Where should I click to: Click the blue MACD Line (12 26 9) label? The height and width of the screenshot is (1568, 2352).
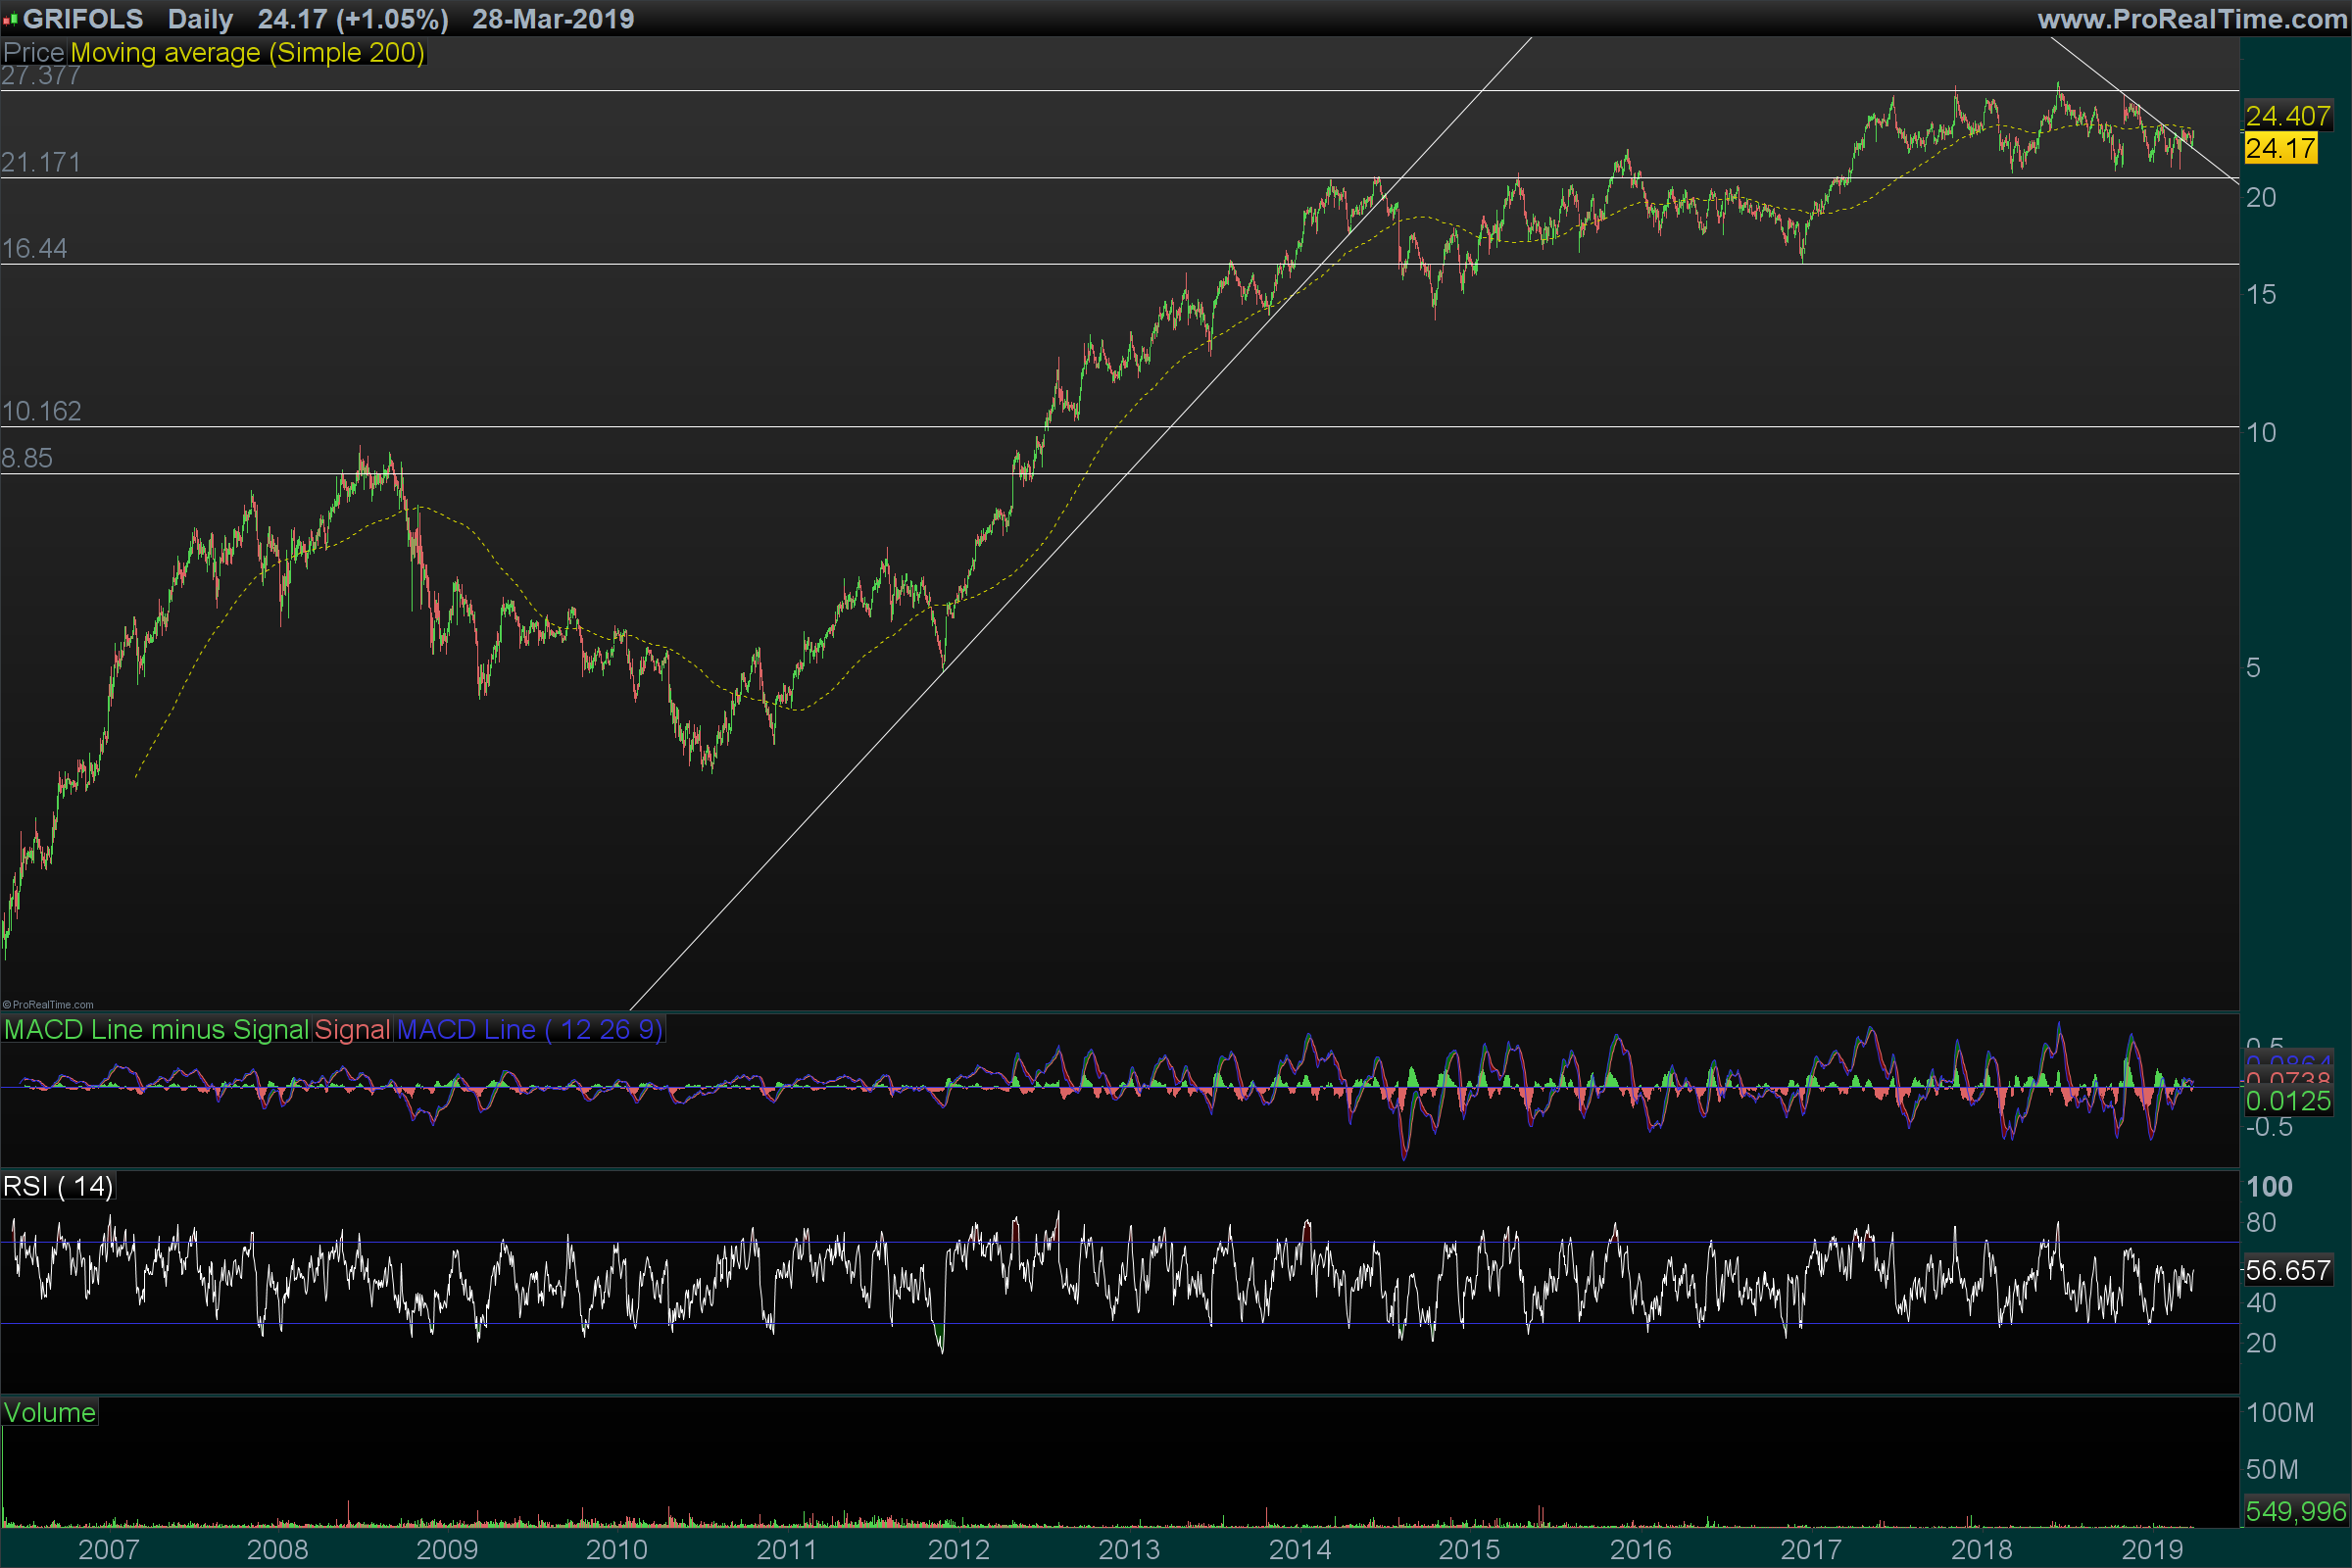530,1030
